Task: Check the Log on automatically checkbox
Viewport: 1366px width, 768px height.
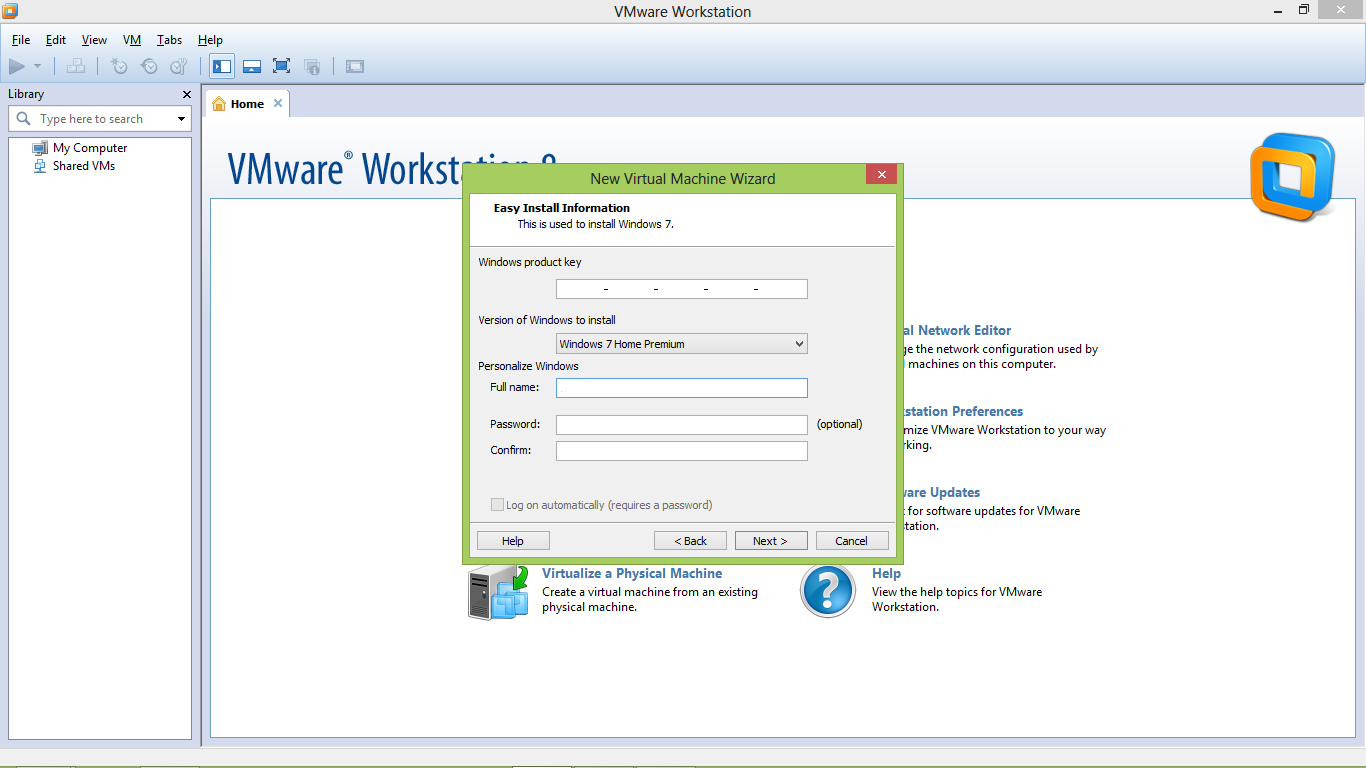Action: coord(497,505)
